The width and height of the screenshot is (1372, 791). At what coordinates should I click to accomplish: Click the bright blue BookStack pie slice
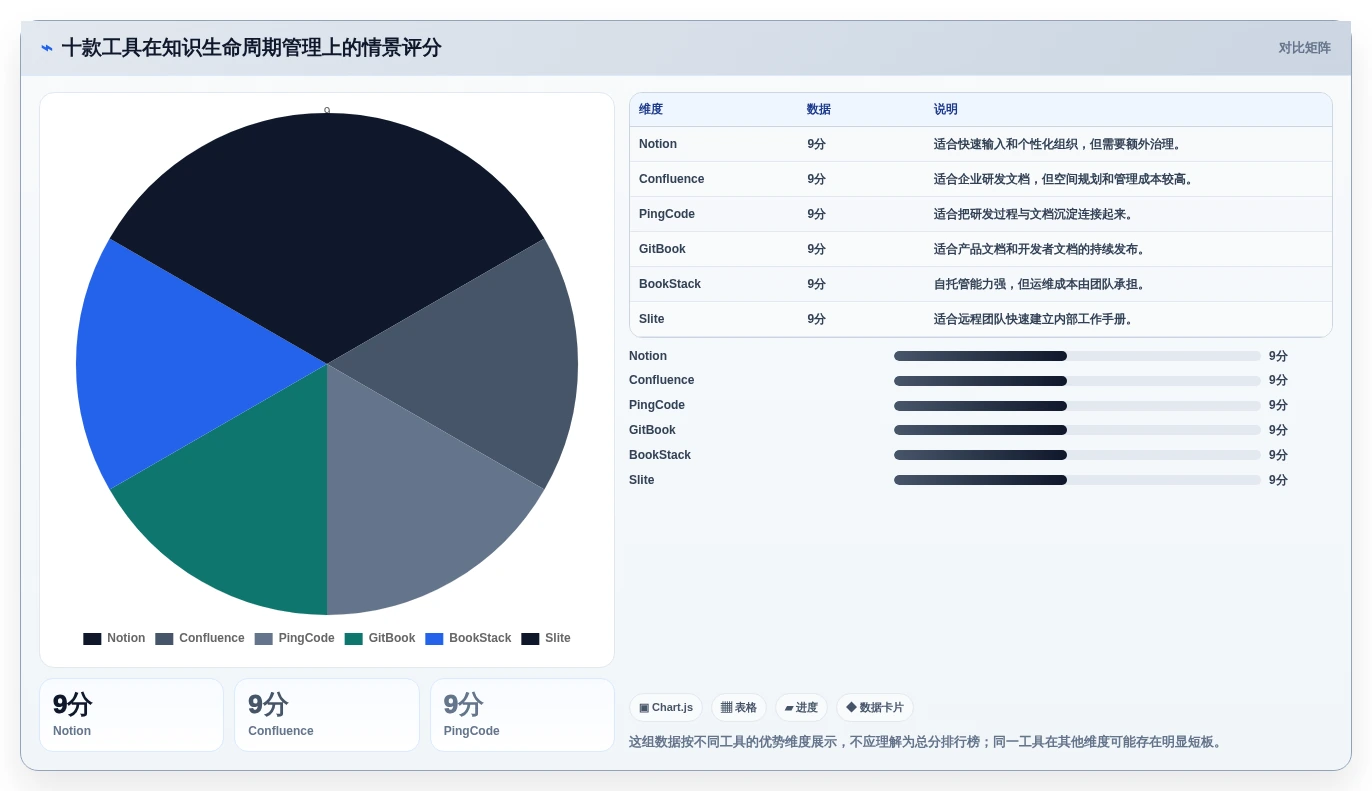[x=180, y=364]
